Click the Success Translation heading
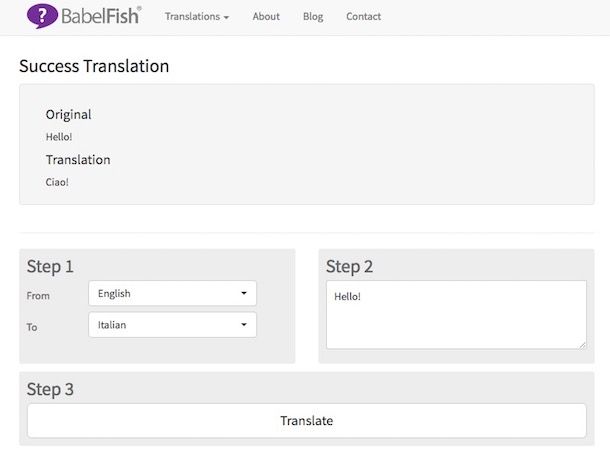This screenshot has width=610, height=459. (94, 67)
